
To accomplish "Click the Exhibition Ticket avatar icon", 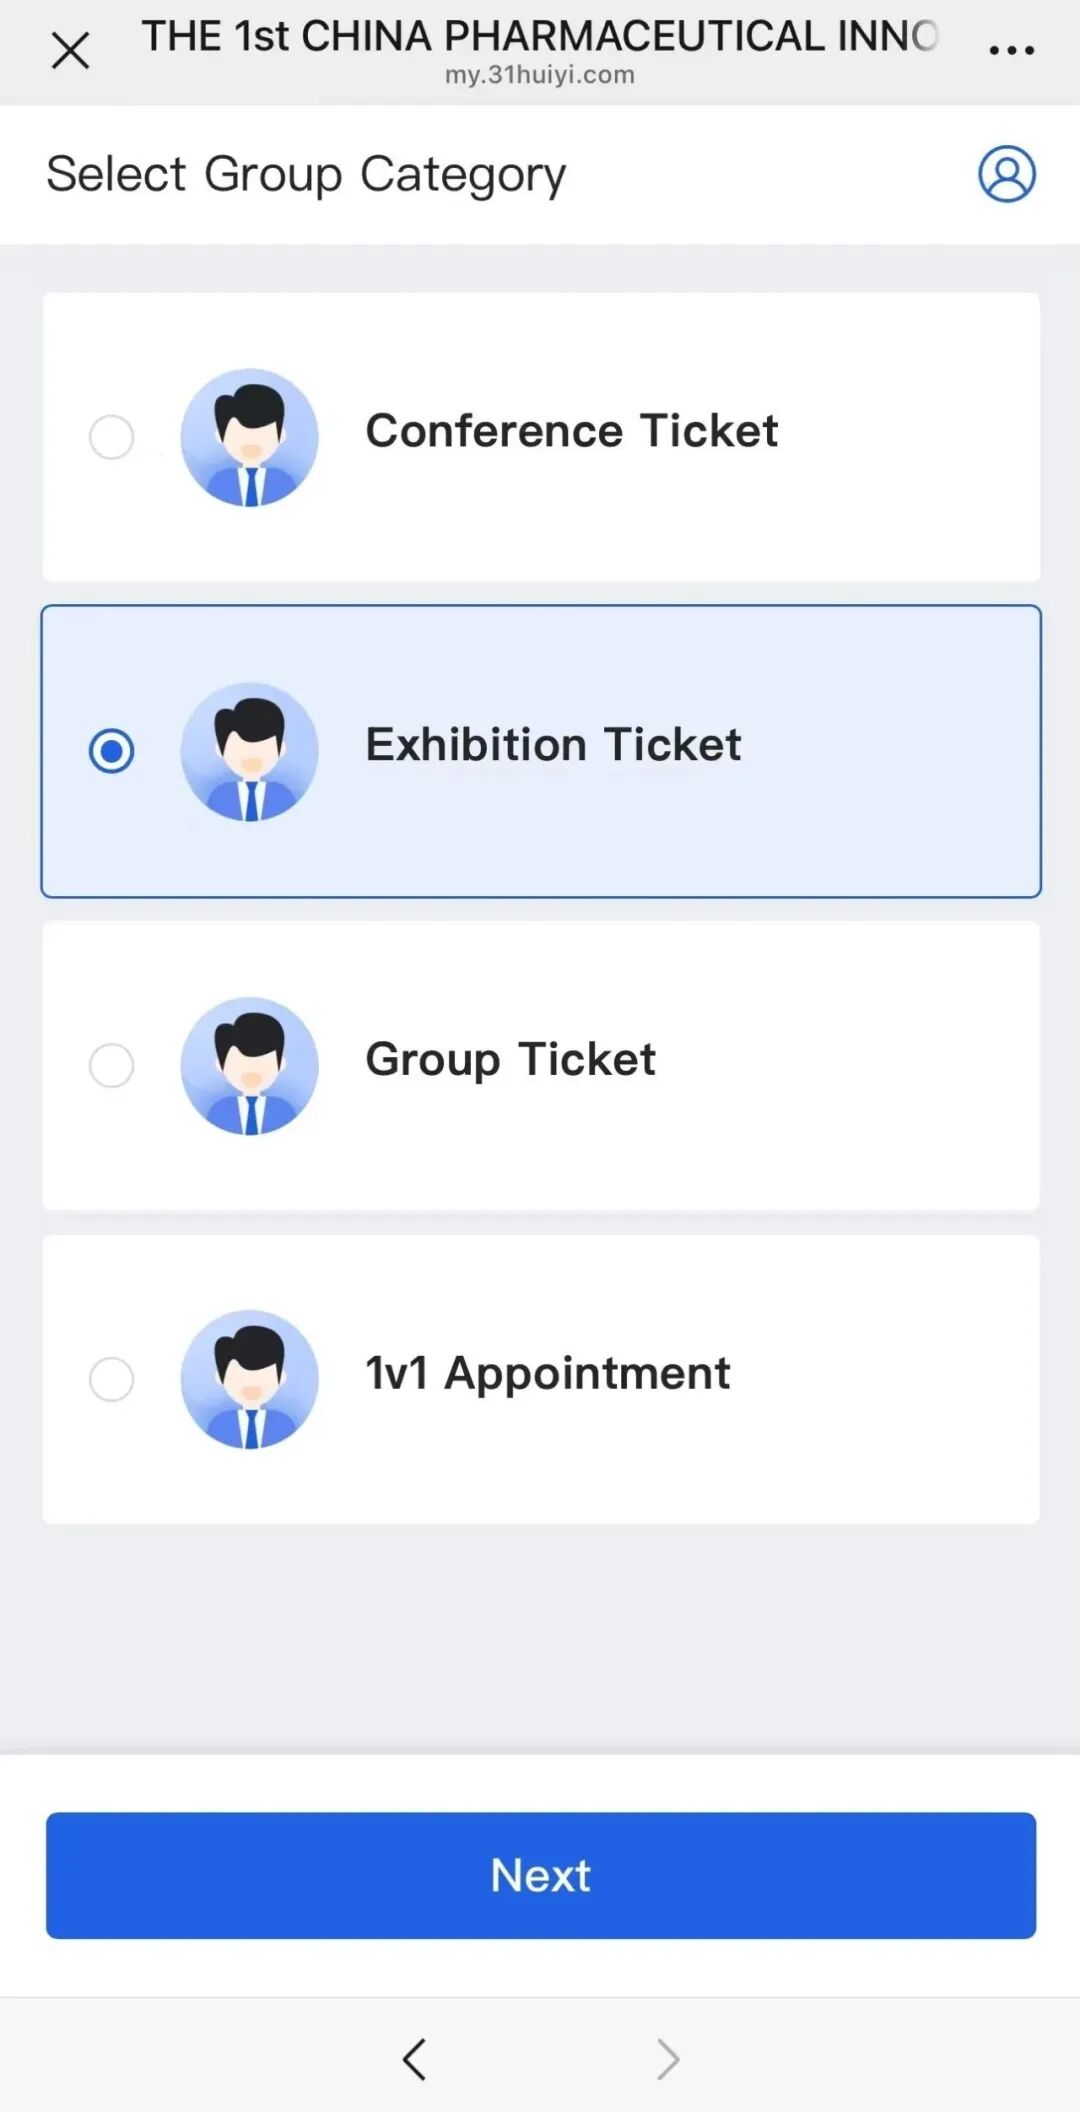I will point(250,751).
